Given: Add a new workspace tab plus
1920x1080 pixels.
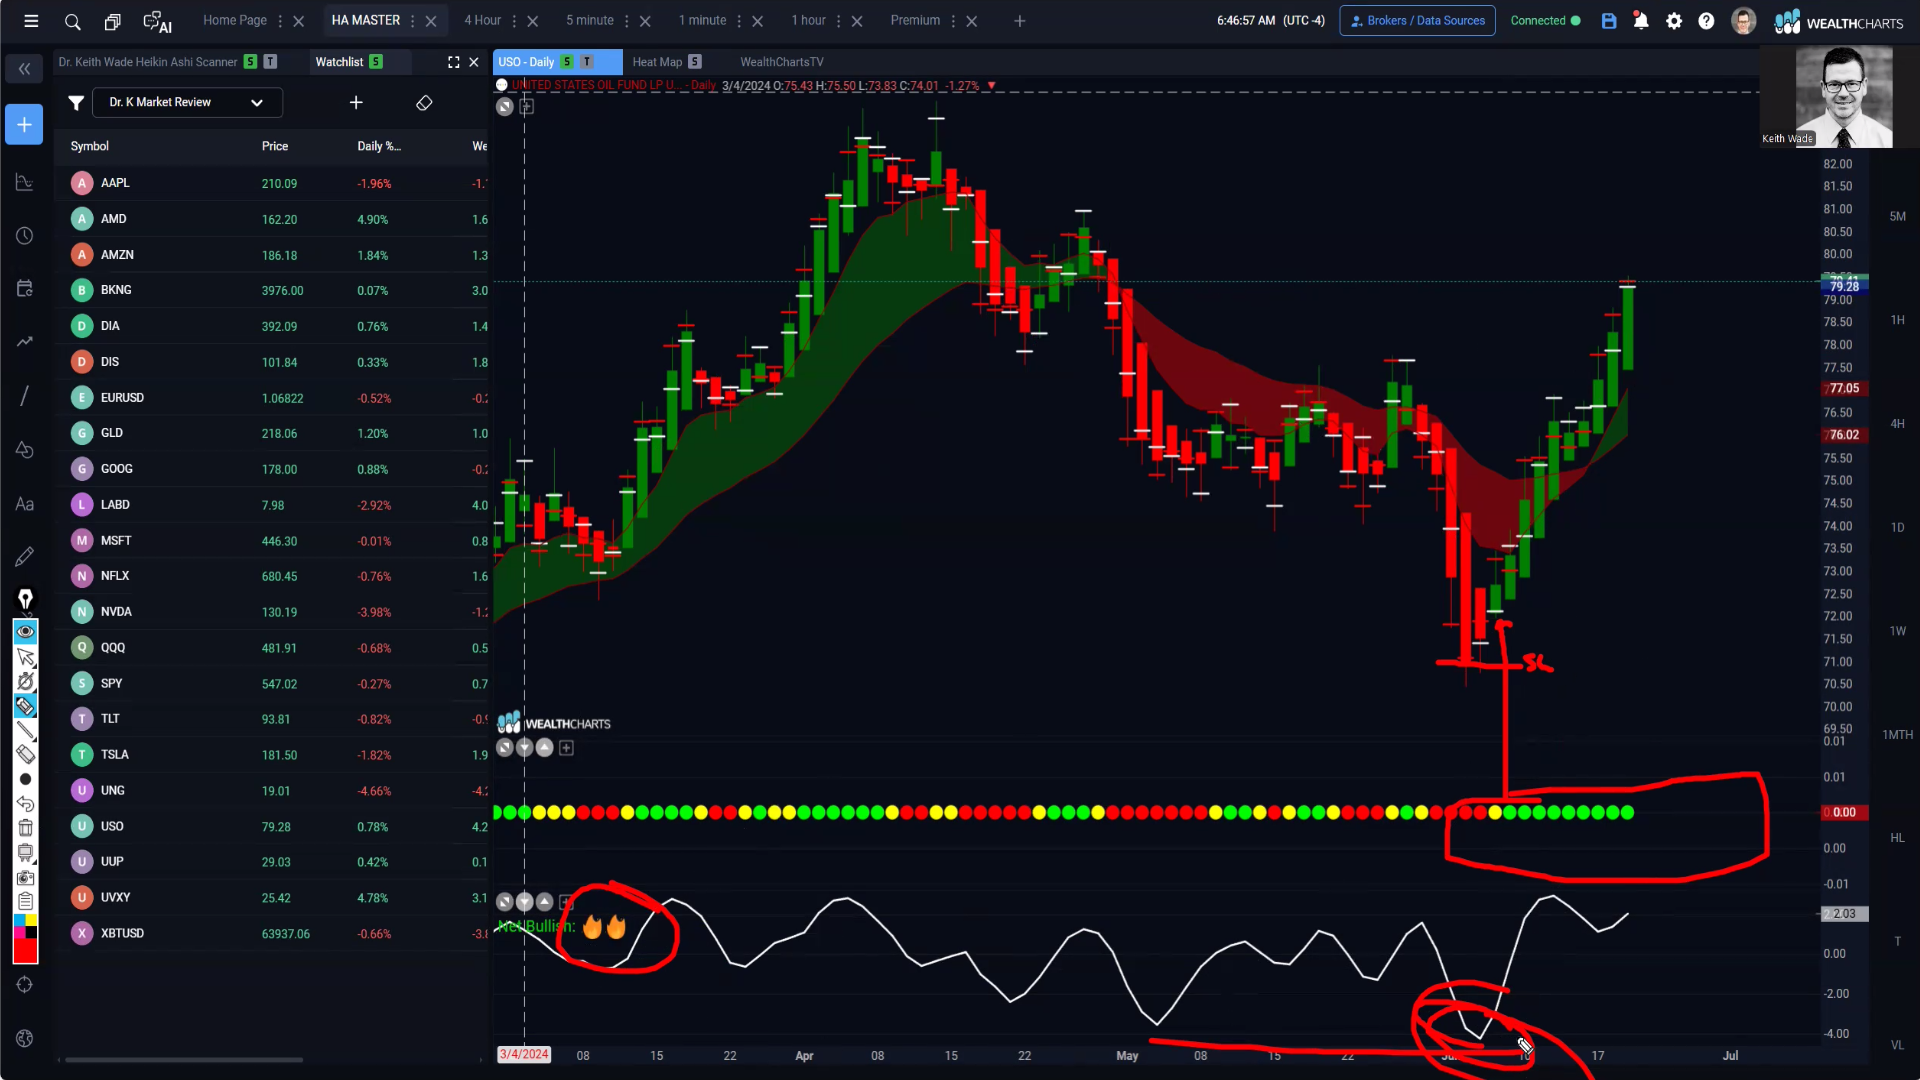Looking at the screenshot, I should pos(1020,21).
